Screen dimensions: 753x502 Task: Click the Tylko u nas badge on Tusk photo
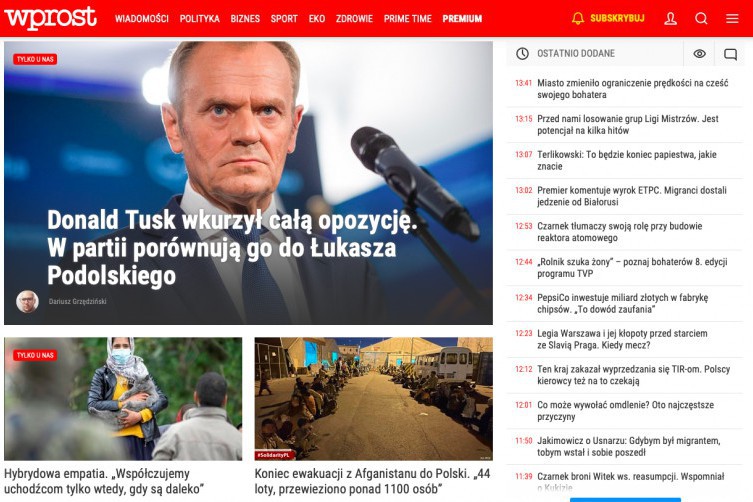point(35,59)
